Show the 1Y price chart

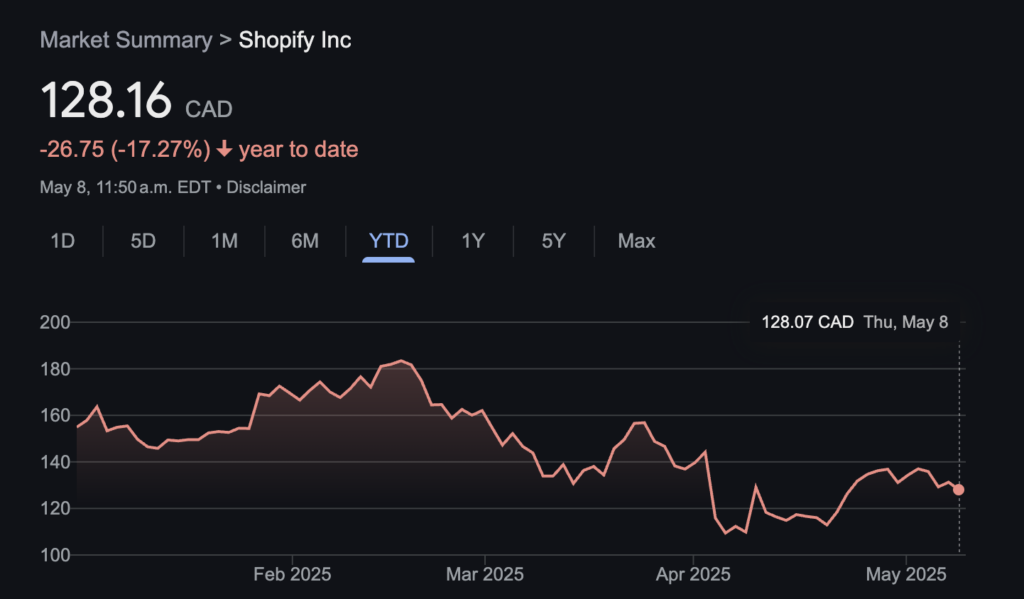473,241
